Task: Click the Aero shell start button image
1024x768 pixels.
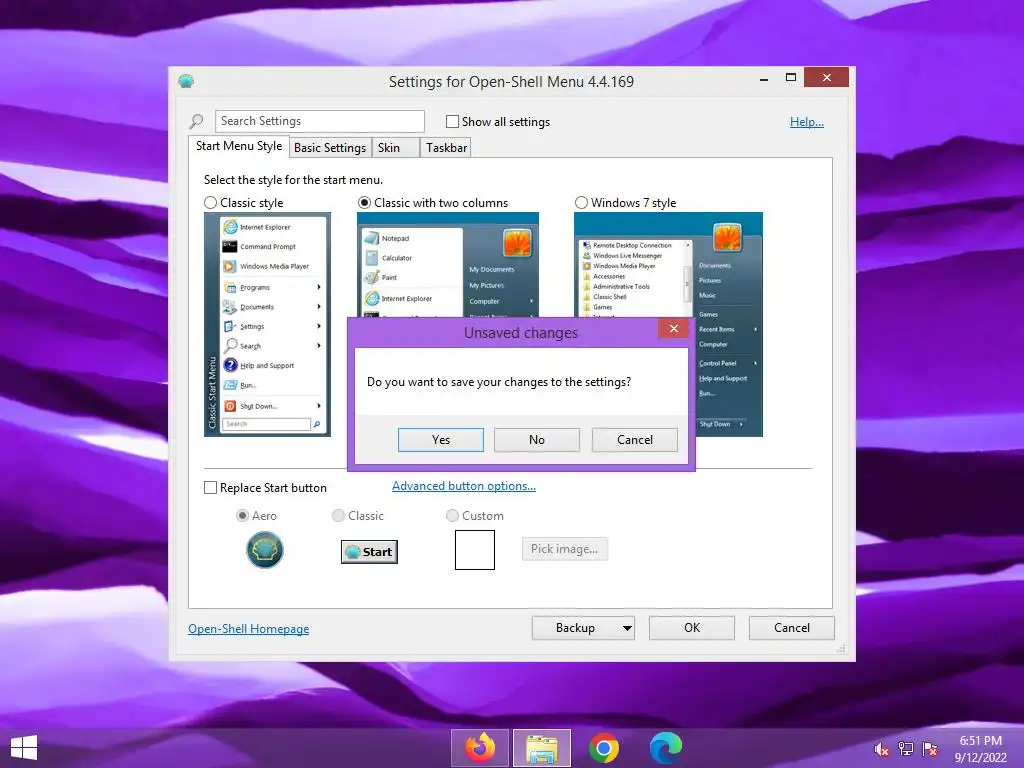Action: click(264, 550)
